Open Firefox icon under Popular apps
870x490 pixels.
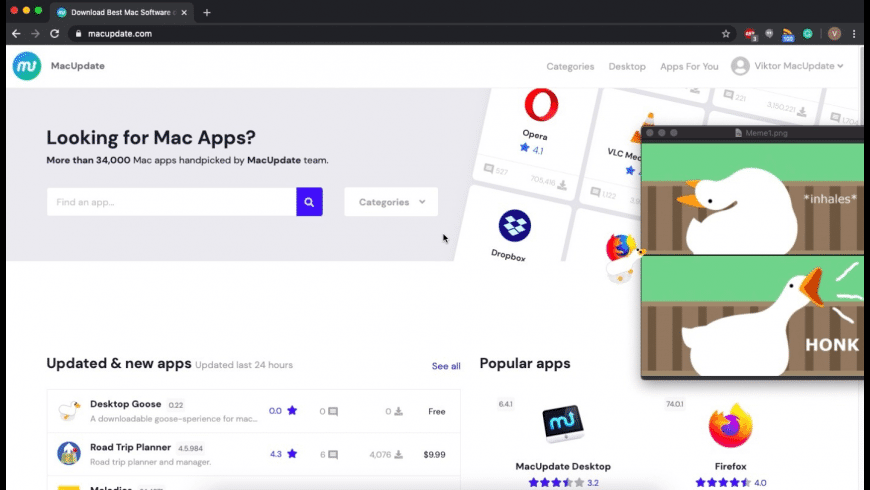730,426
